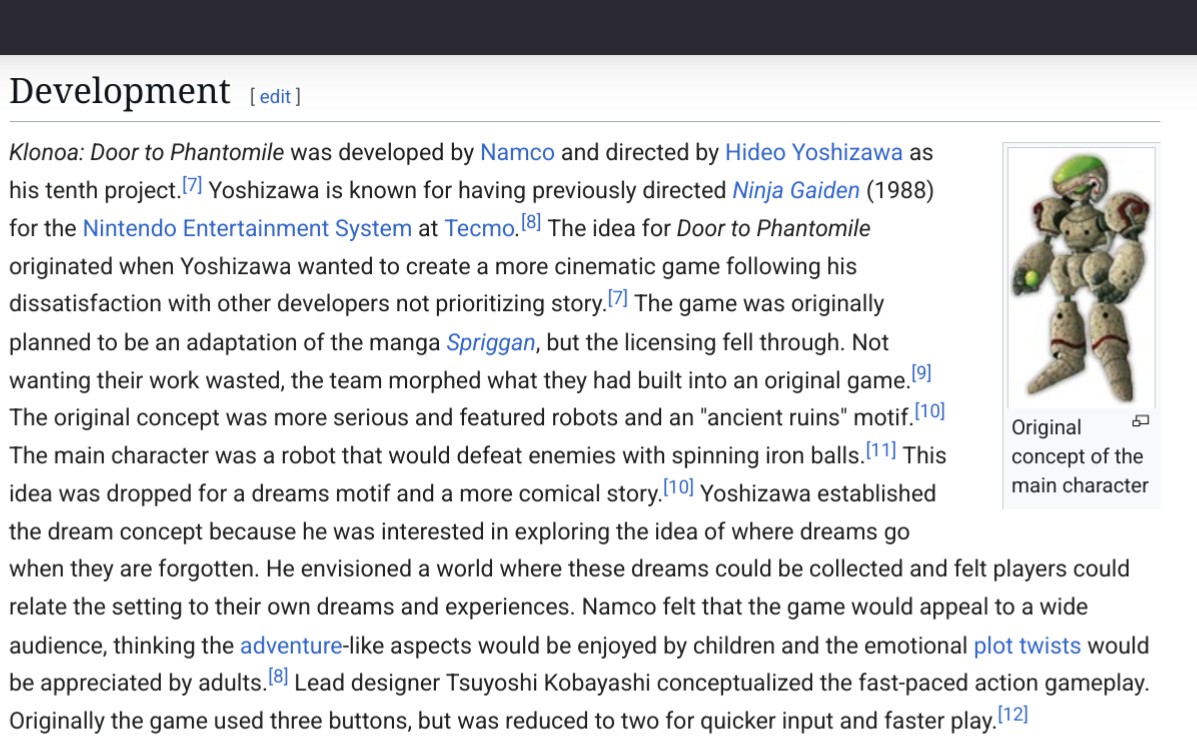
Task: Open citation 12 after 'faster play'
Action: point(1013,714)
